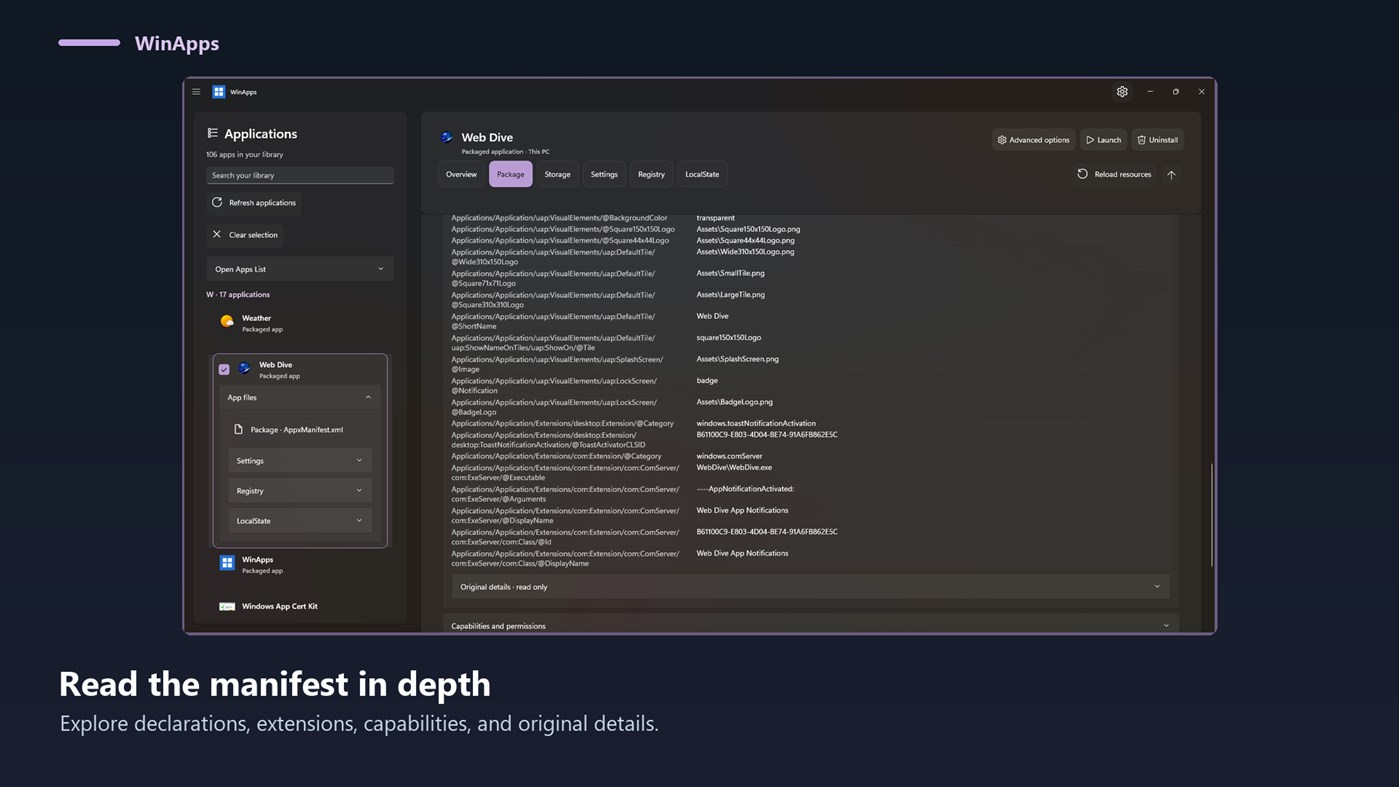The width and height of the screenshot is (1399, 787).
Task: Click the Assets\BadgeLogo.png value
Action: click(734, 402)
